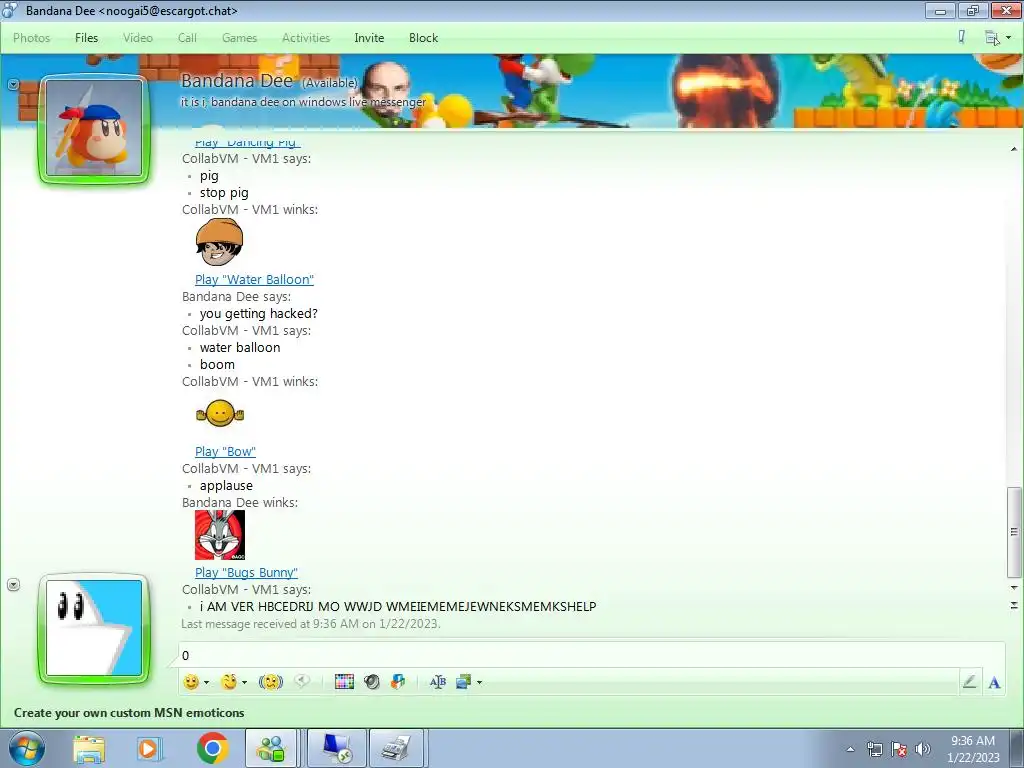Show hidden system tray icons arrow

pos(850,749)
